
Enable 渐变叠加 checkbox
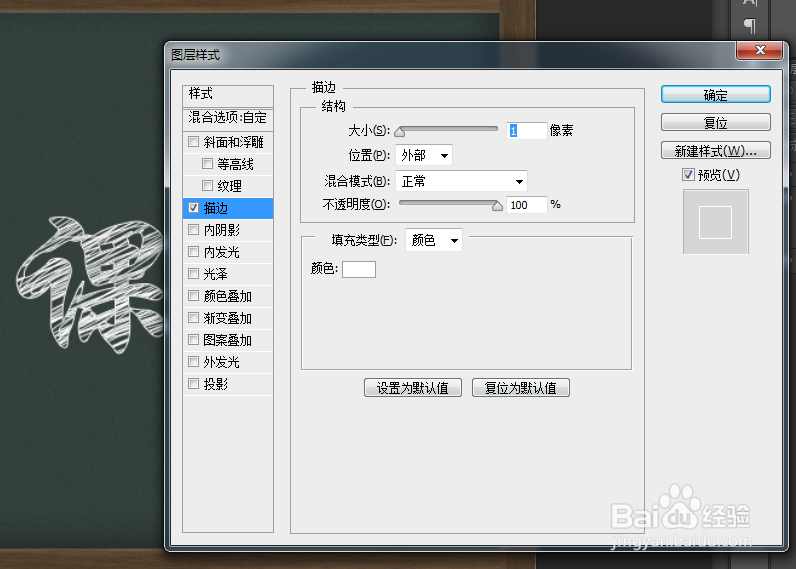(x=193, y=317)
